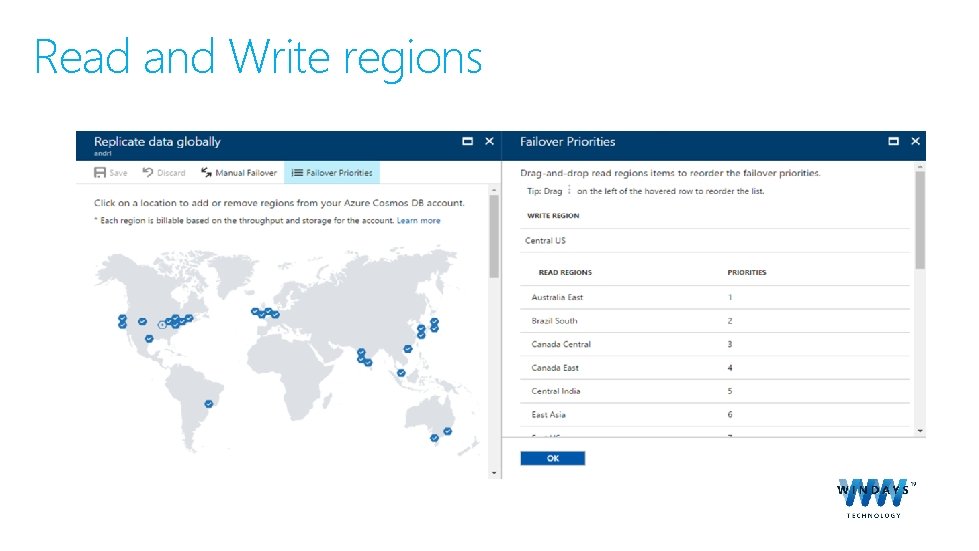Screen dimensions: 979x551
Task: Click the Central India read region row
Action: click(714, 391)
